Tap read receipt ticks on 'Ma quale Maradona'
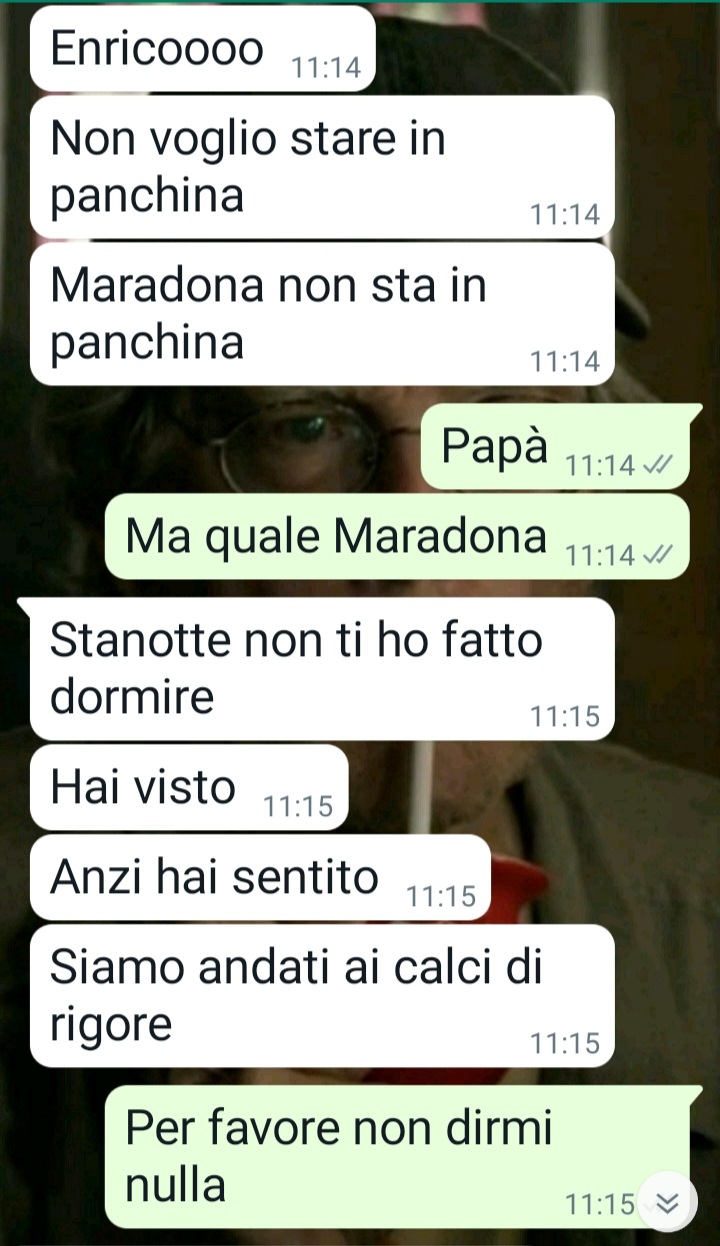 (x=658, y=555)
